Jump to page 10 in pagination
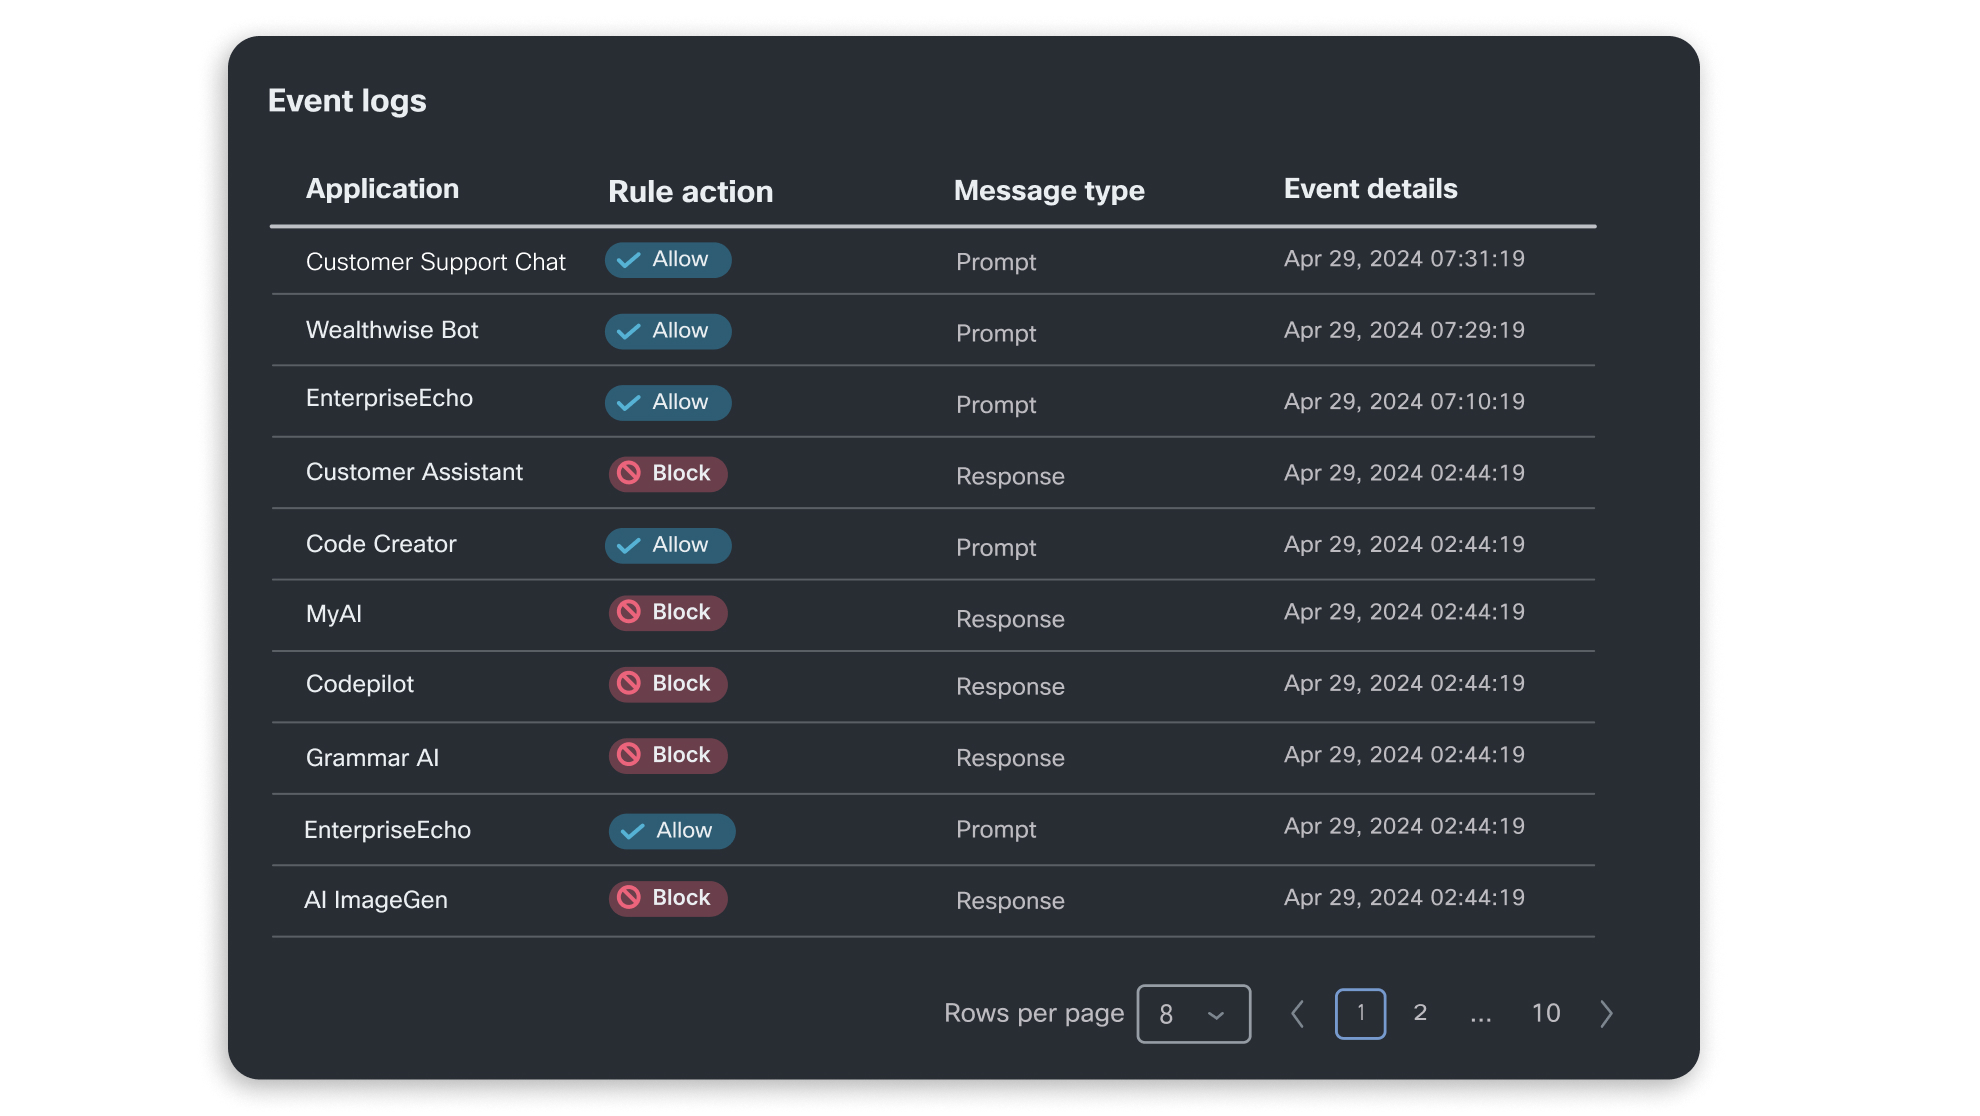 coord(1546,1012)
